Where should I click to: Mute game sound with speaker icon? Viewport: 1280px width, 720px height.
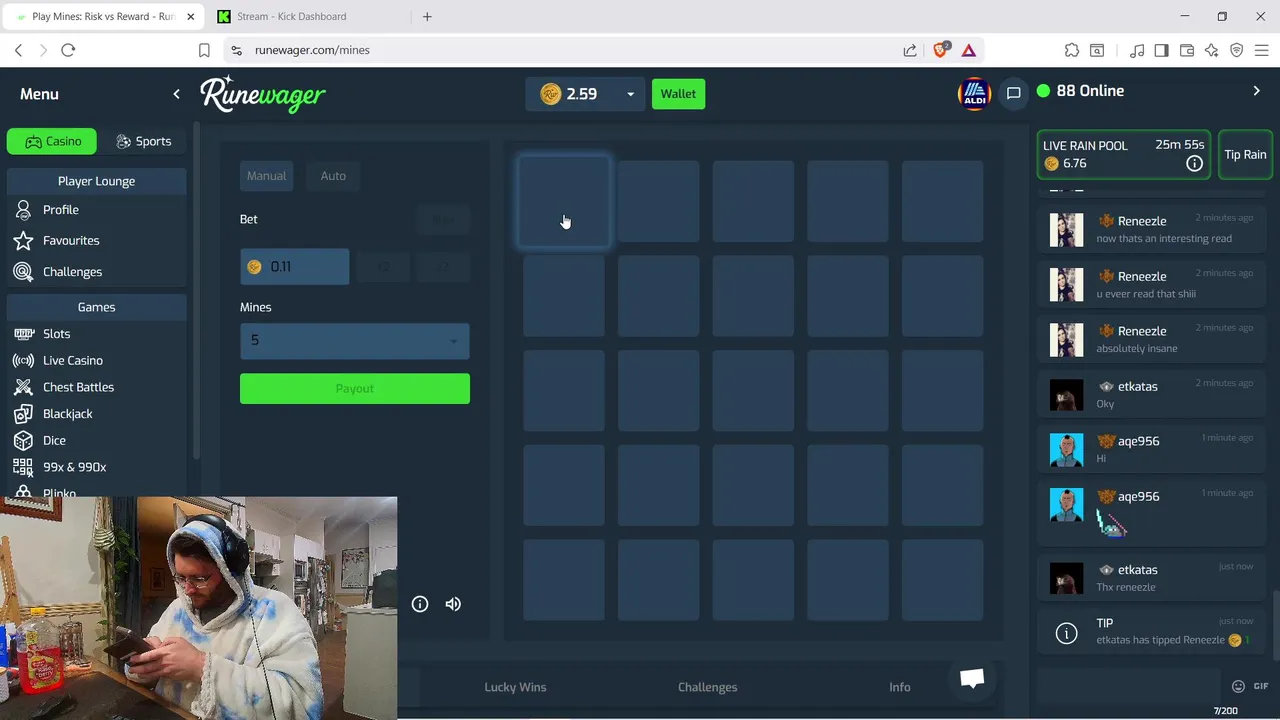click(x=453, y=604)
